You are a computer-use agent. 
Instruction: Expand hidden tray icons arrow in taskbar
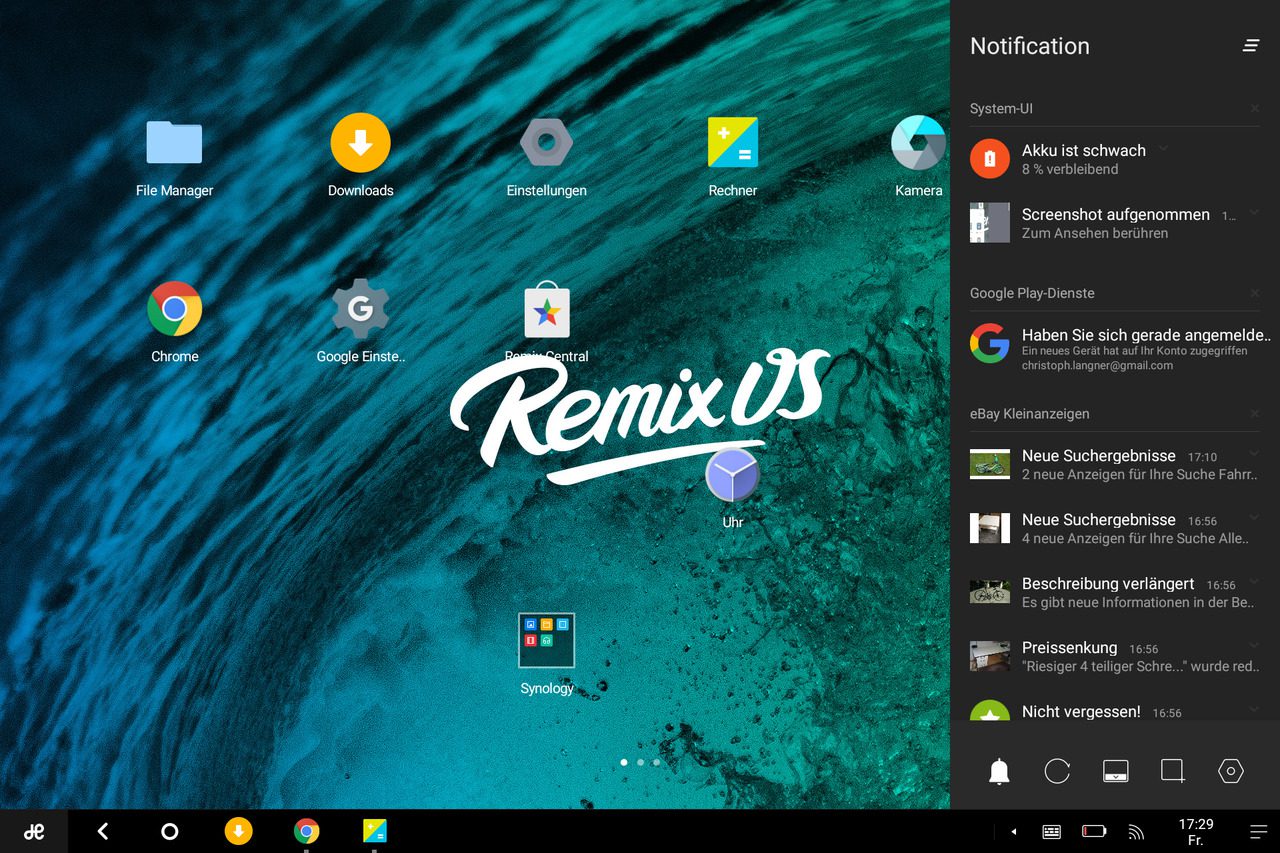1014,831
